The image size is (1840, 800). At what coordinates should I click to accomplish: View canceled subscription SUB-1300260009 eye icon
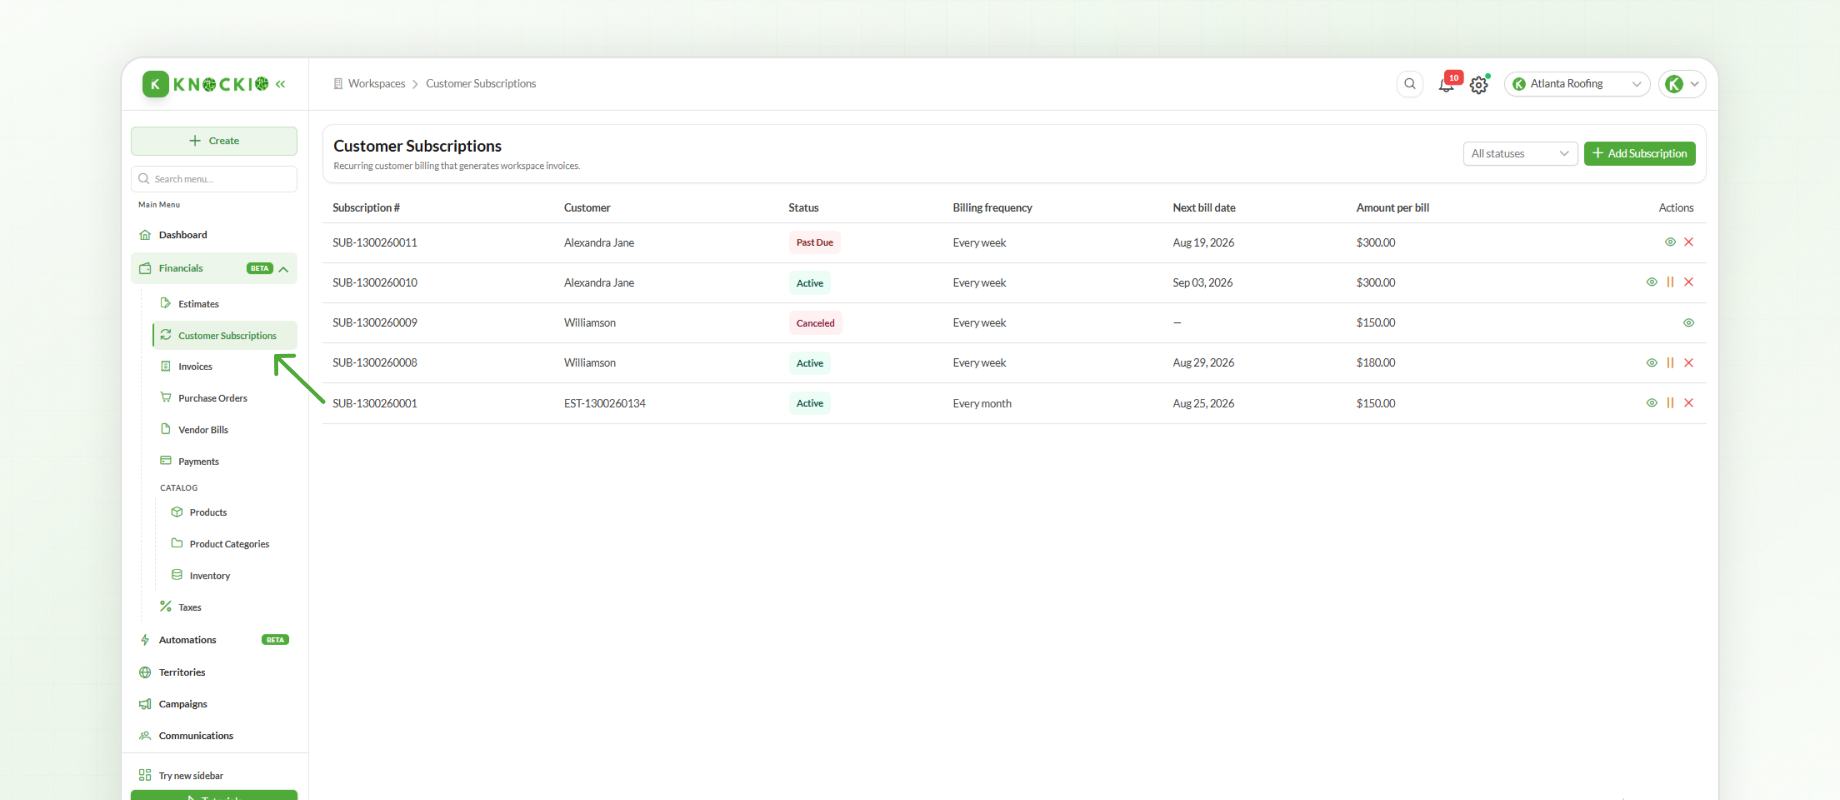(x=1689, y=323)
